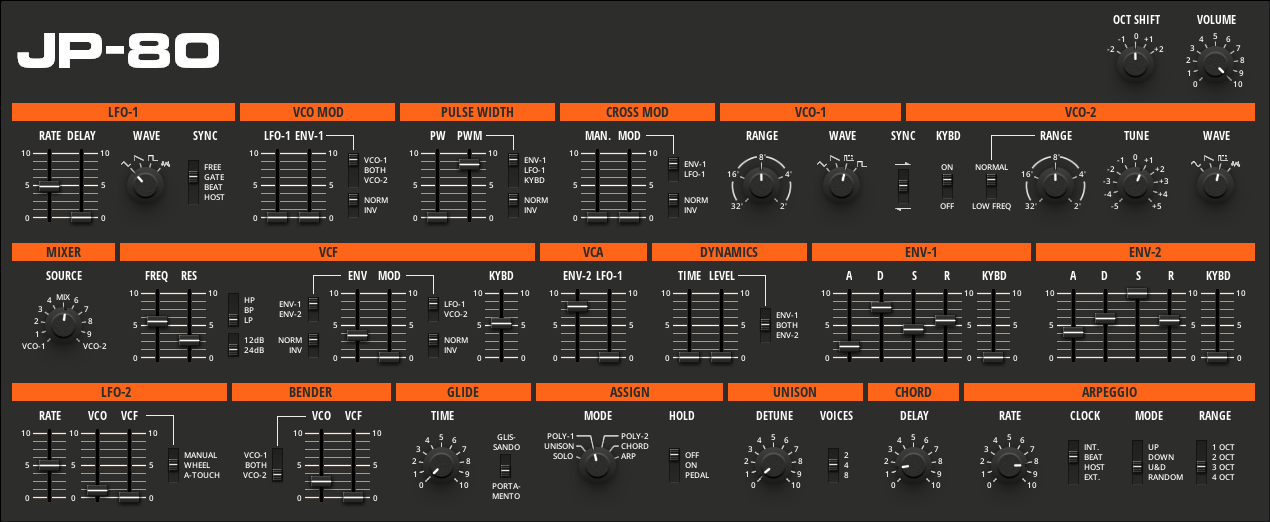Viewport: 1270px width, 522px height.
Task: Toggle the ARPEGGIO RANGE octave switch
Action: [1201, 460]
